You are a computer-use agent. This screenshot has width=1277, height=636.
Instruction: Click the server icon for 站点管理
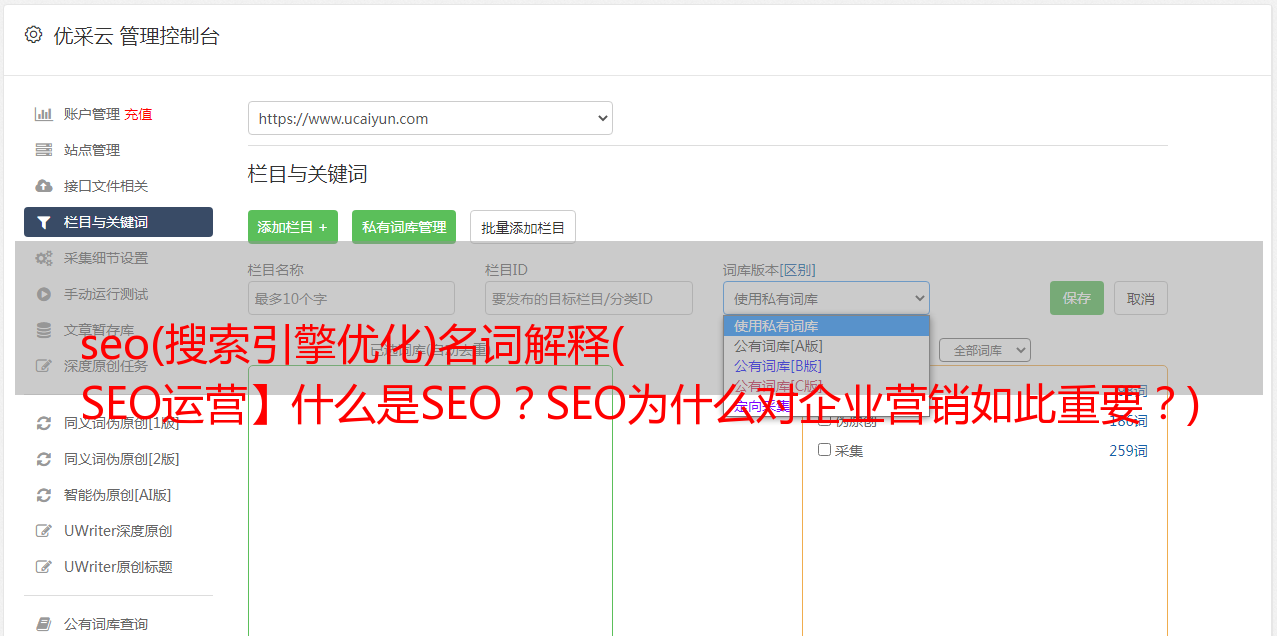pos(43,150)
